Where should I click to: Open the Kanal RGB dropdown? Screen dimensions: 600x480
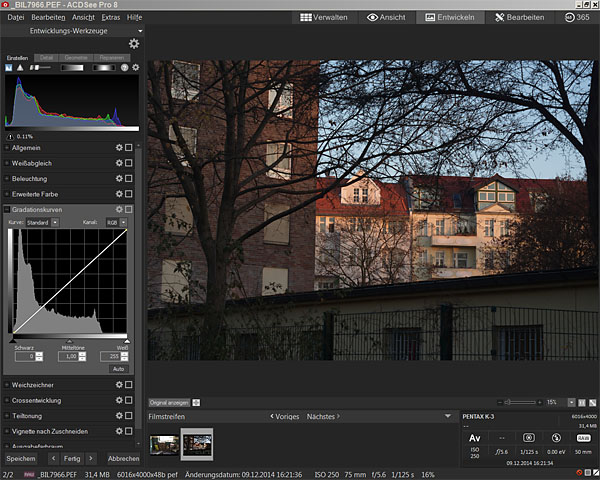(116, 222)
